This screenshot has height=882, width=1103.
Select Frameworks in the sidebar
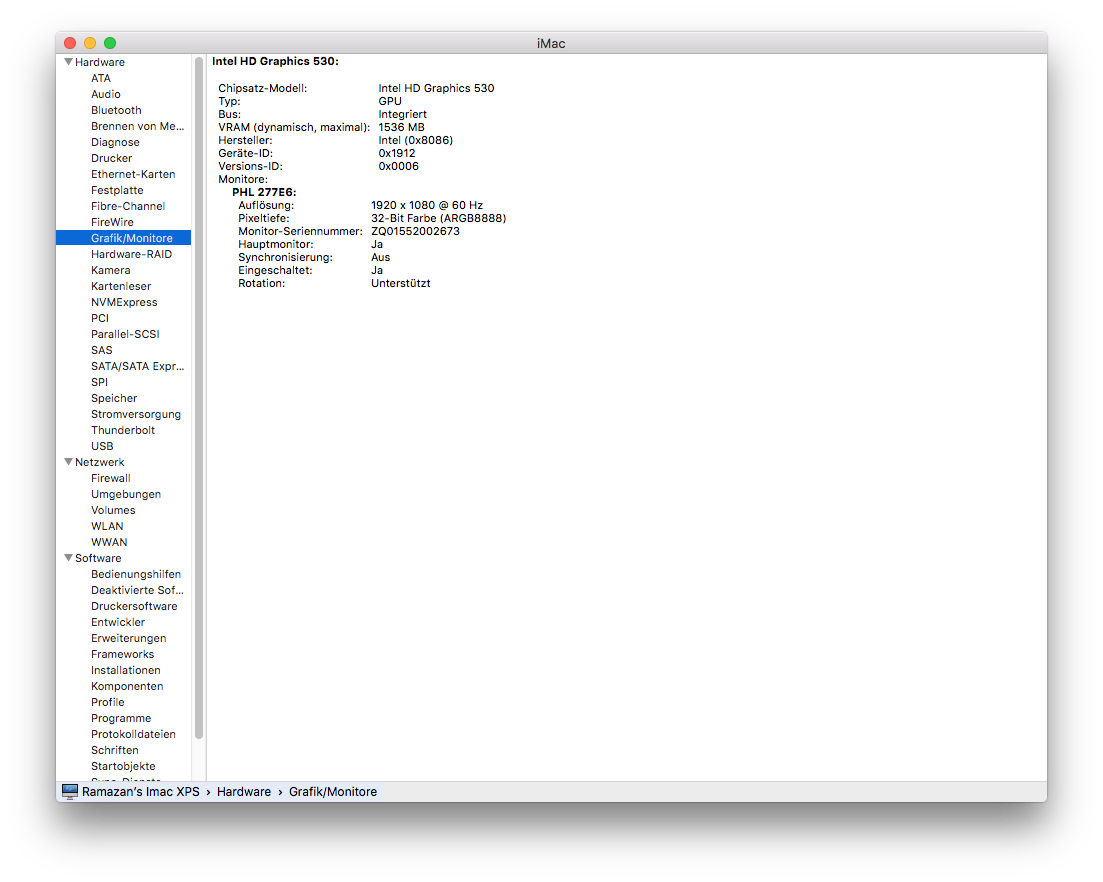[122, 654]
